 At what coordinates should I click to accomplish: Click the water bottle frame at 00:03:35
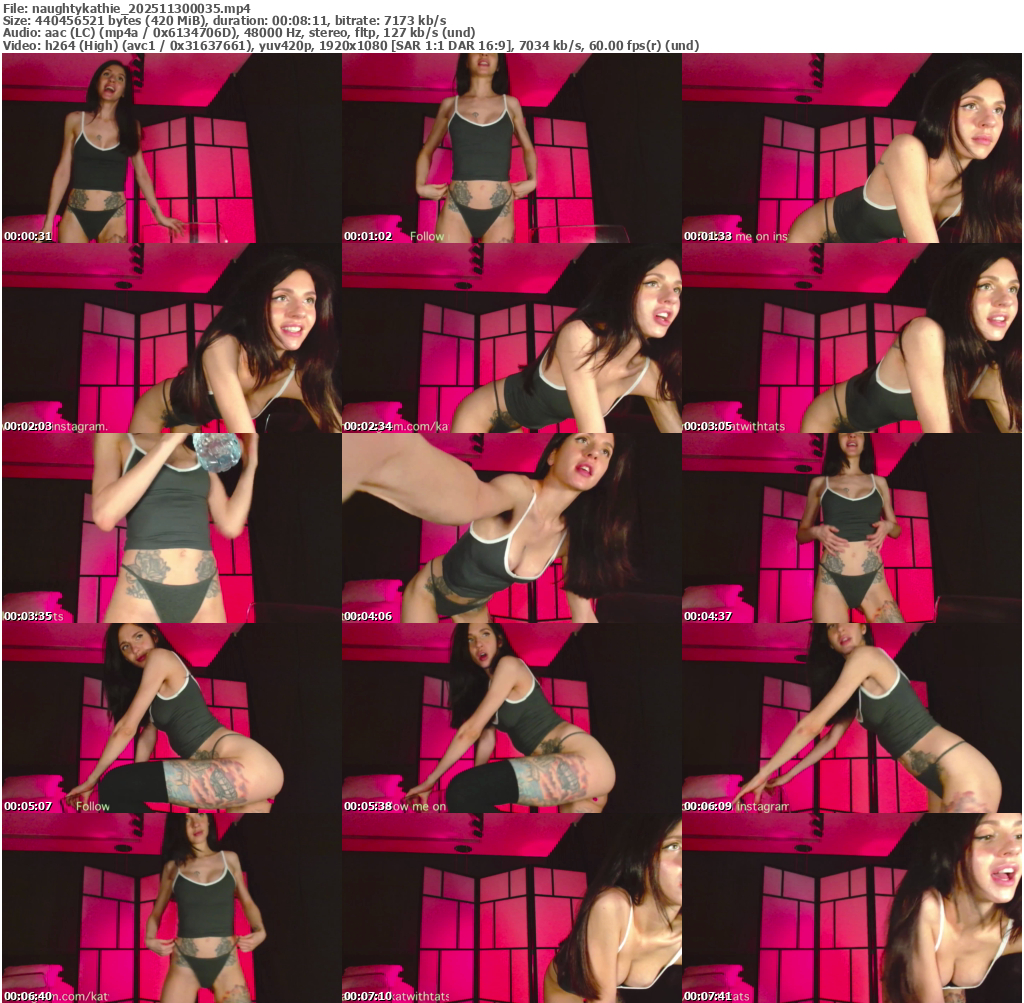coord(171,528)
